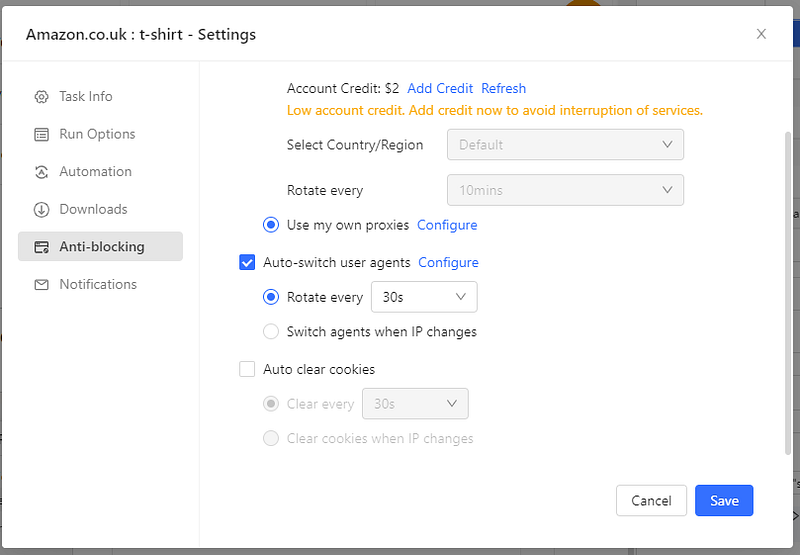The image size is (800, 555).
Task: Uncheck Auto-switch user agents checkbox
Action: (x=247, y=263)
